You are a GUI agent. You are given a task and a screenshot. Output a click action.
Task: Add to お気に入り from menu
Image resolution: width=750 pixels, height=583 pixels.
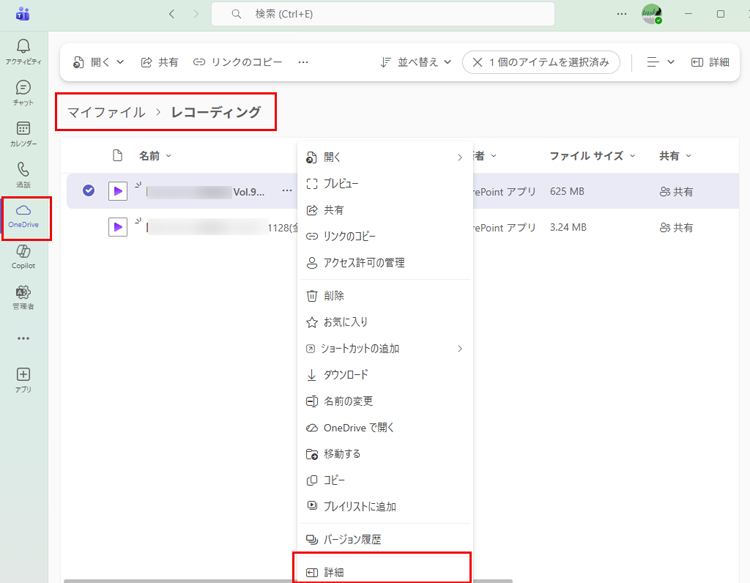tap(385, 322)
